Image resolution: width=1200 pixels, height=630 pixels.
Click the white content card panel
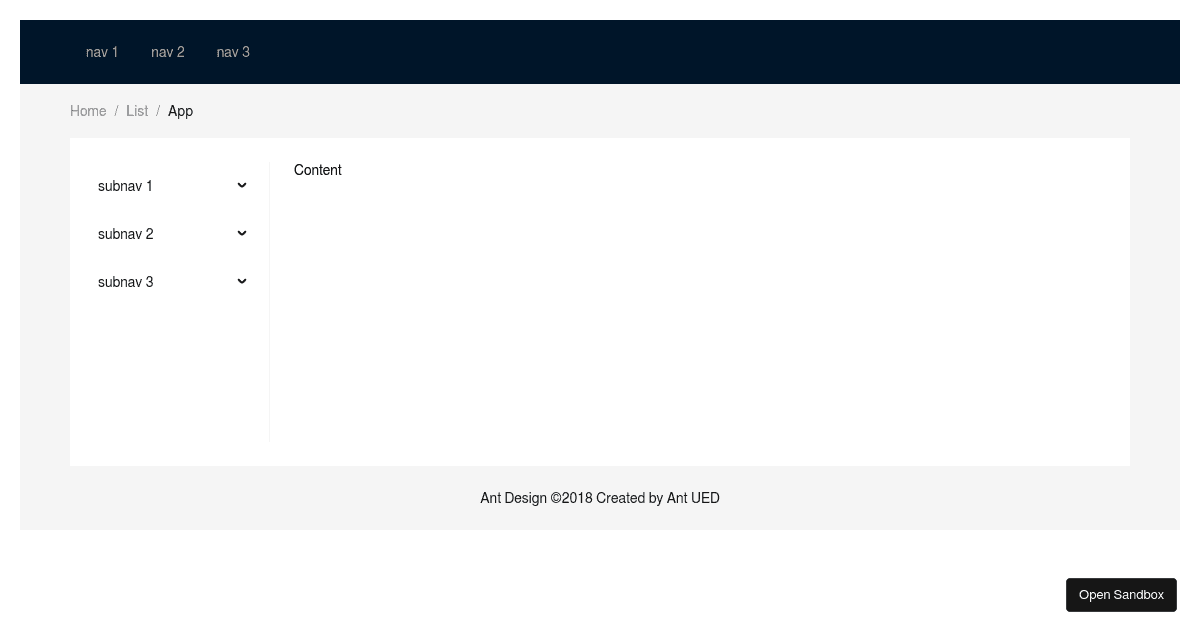[700, 350]
